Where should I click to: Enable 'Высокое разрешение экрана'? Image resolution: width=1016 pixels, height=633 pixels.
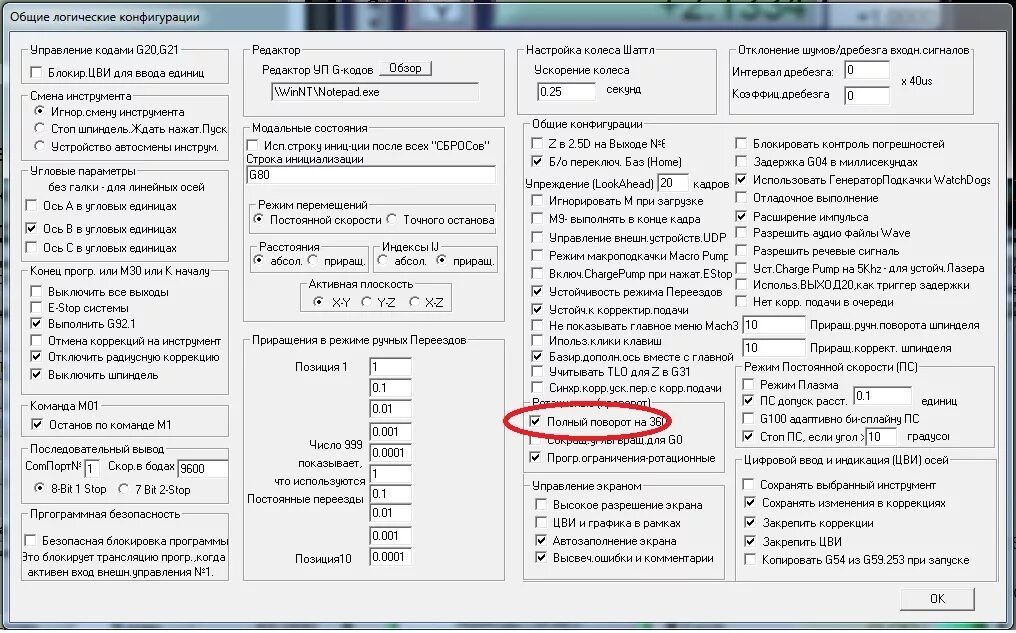pyautogui.click(x=540, y=505)
